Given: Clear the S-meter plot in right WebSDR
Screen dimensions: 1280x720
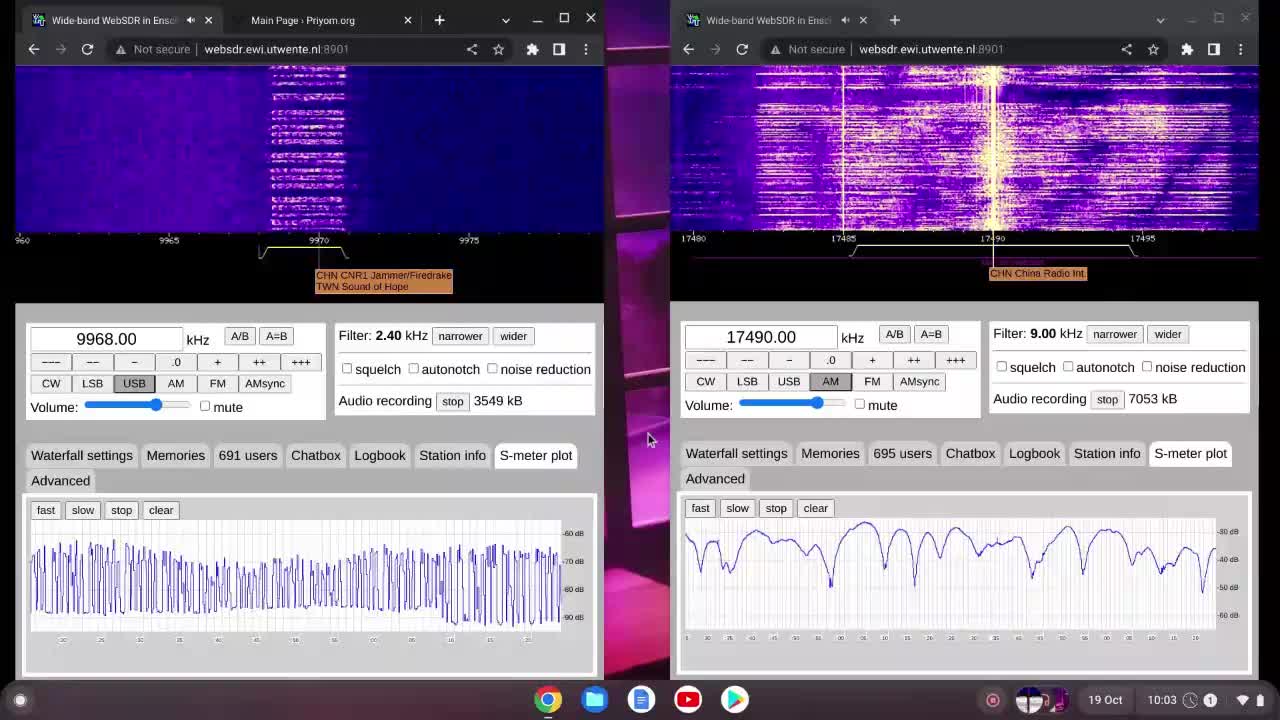Looking at the screenshot, I should (x=815, y=508).
